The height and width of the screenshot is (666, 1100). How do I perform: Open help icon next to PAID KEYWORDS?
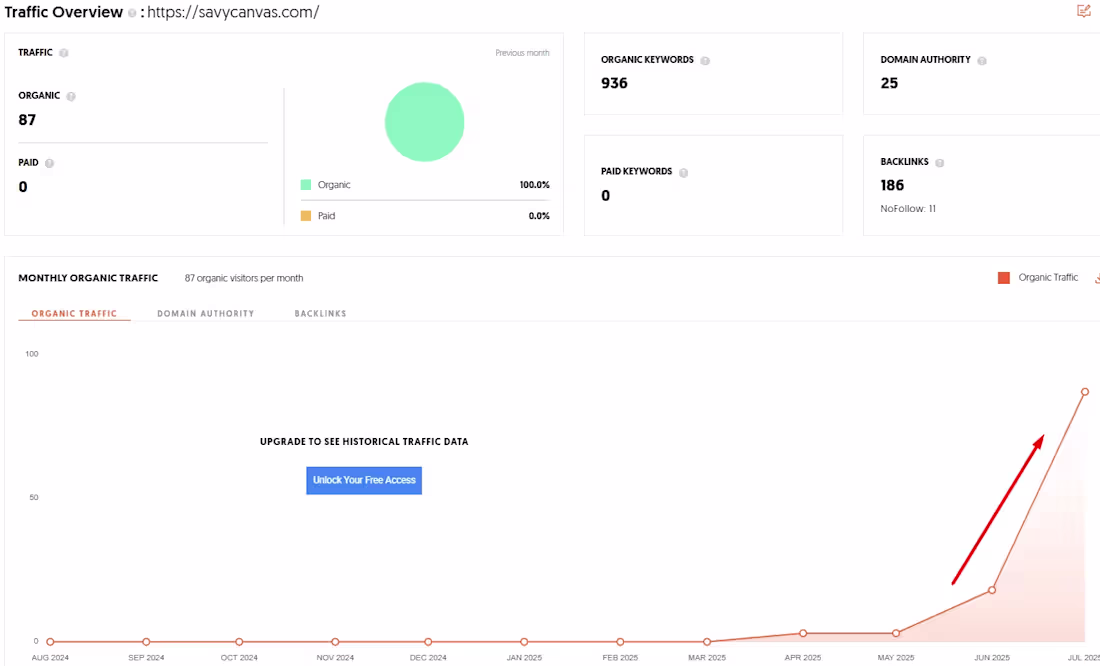click(x=683, y=172)
